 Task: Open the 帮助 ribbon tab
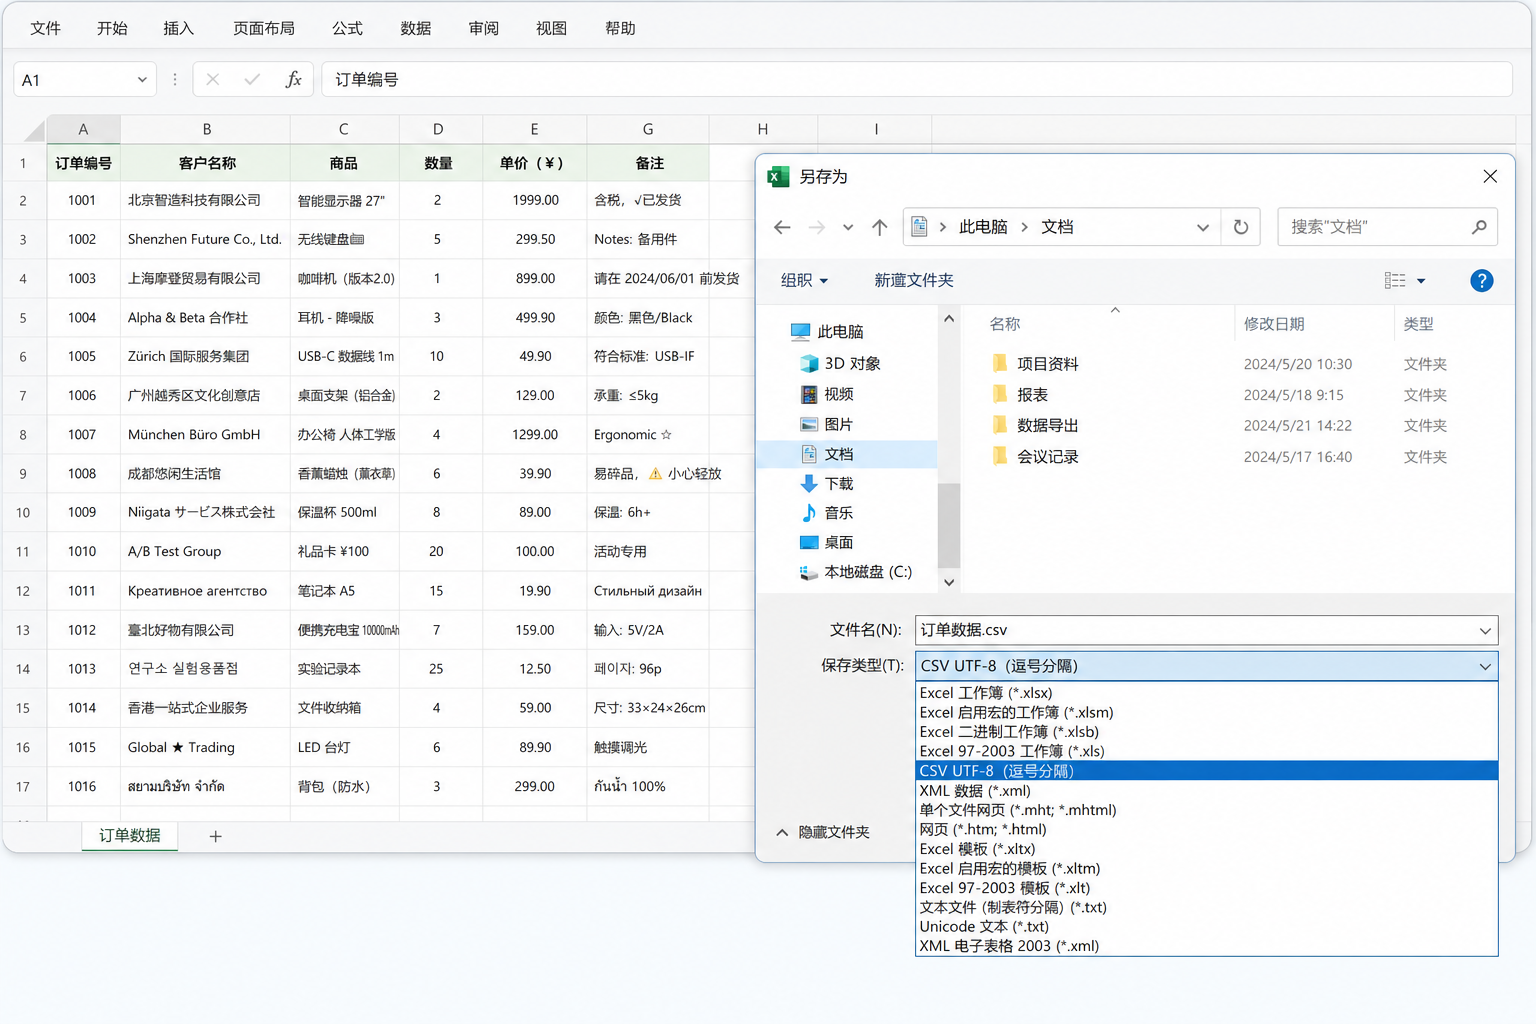(620, 28)
